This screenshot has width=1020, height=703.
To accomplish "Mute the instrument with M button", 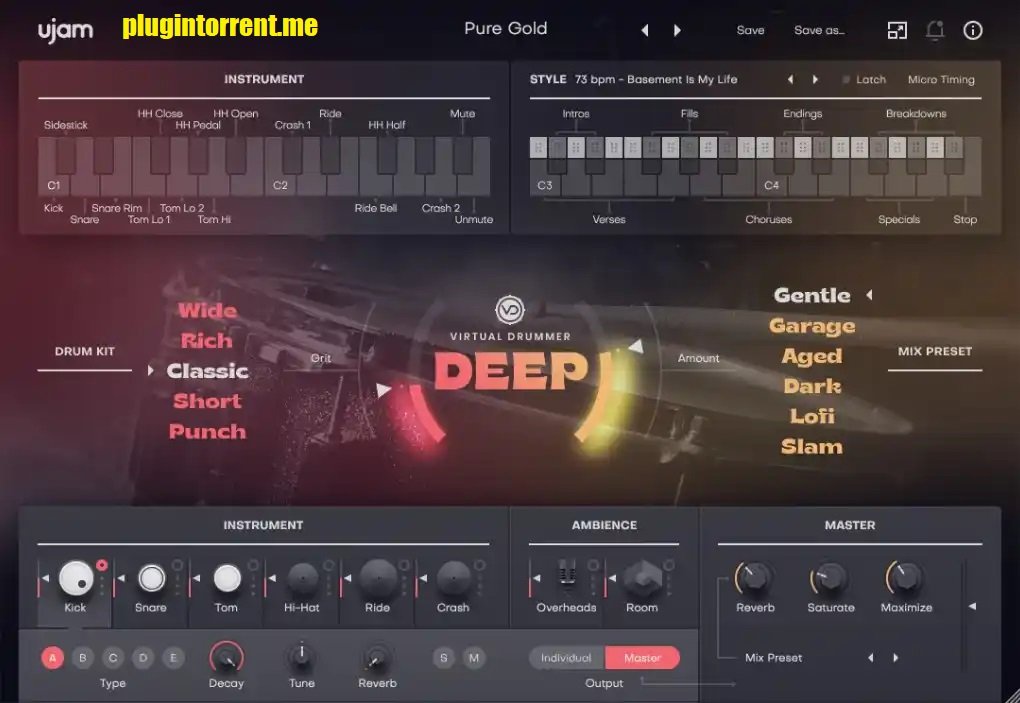I will (474, 657).
